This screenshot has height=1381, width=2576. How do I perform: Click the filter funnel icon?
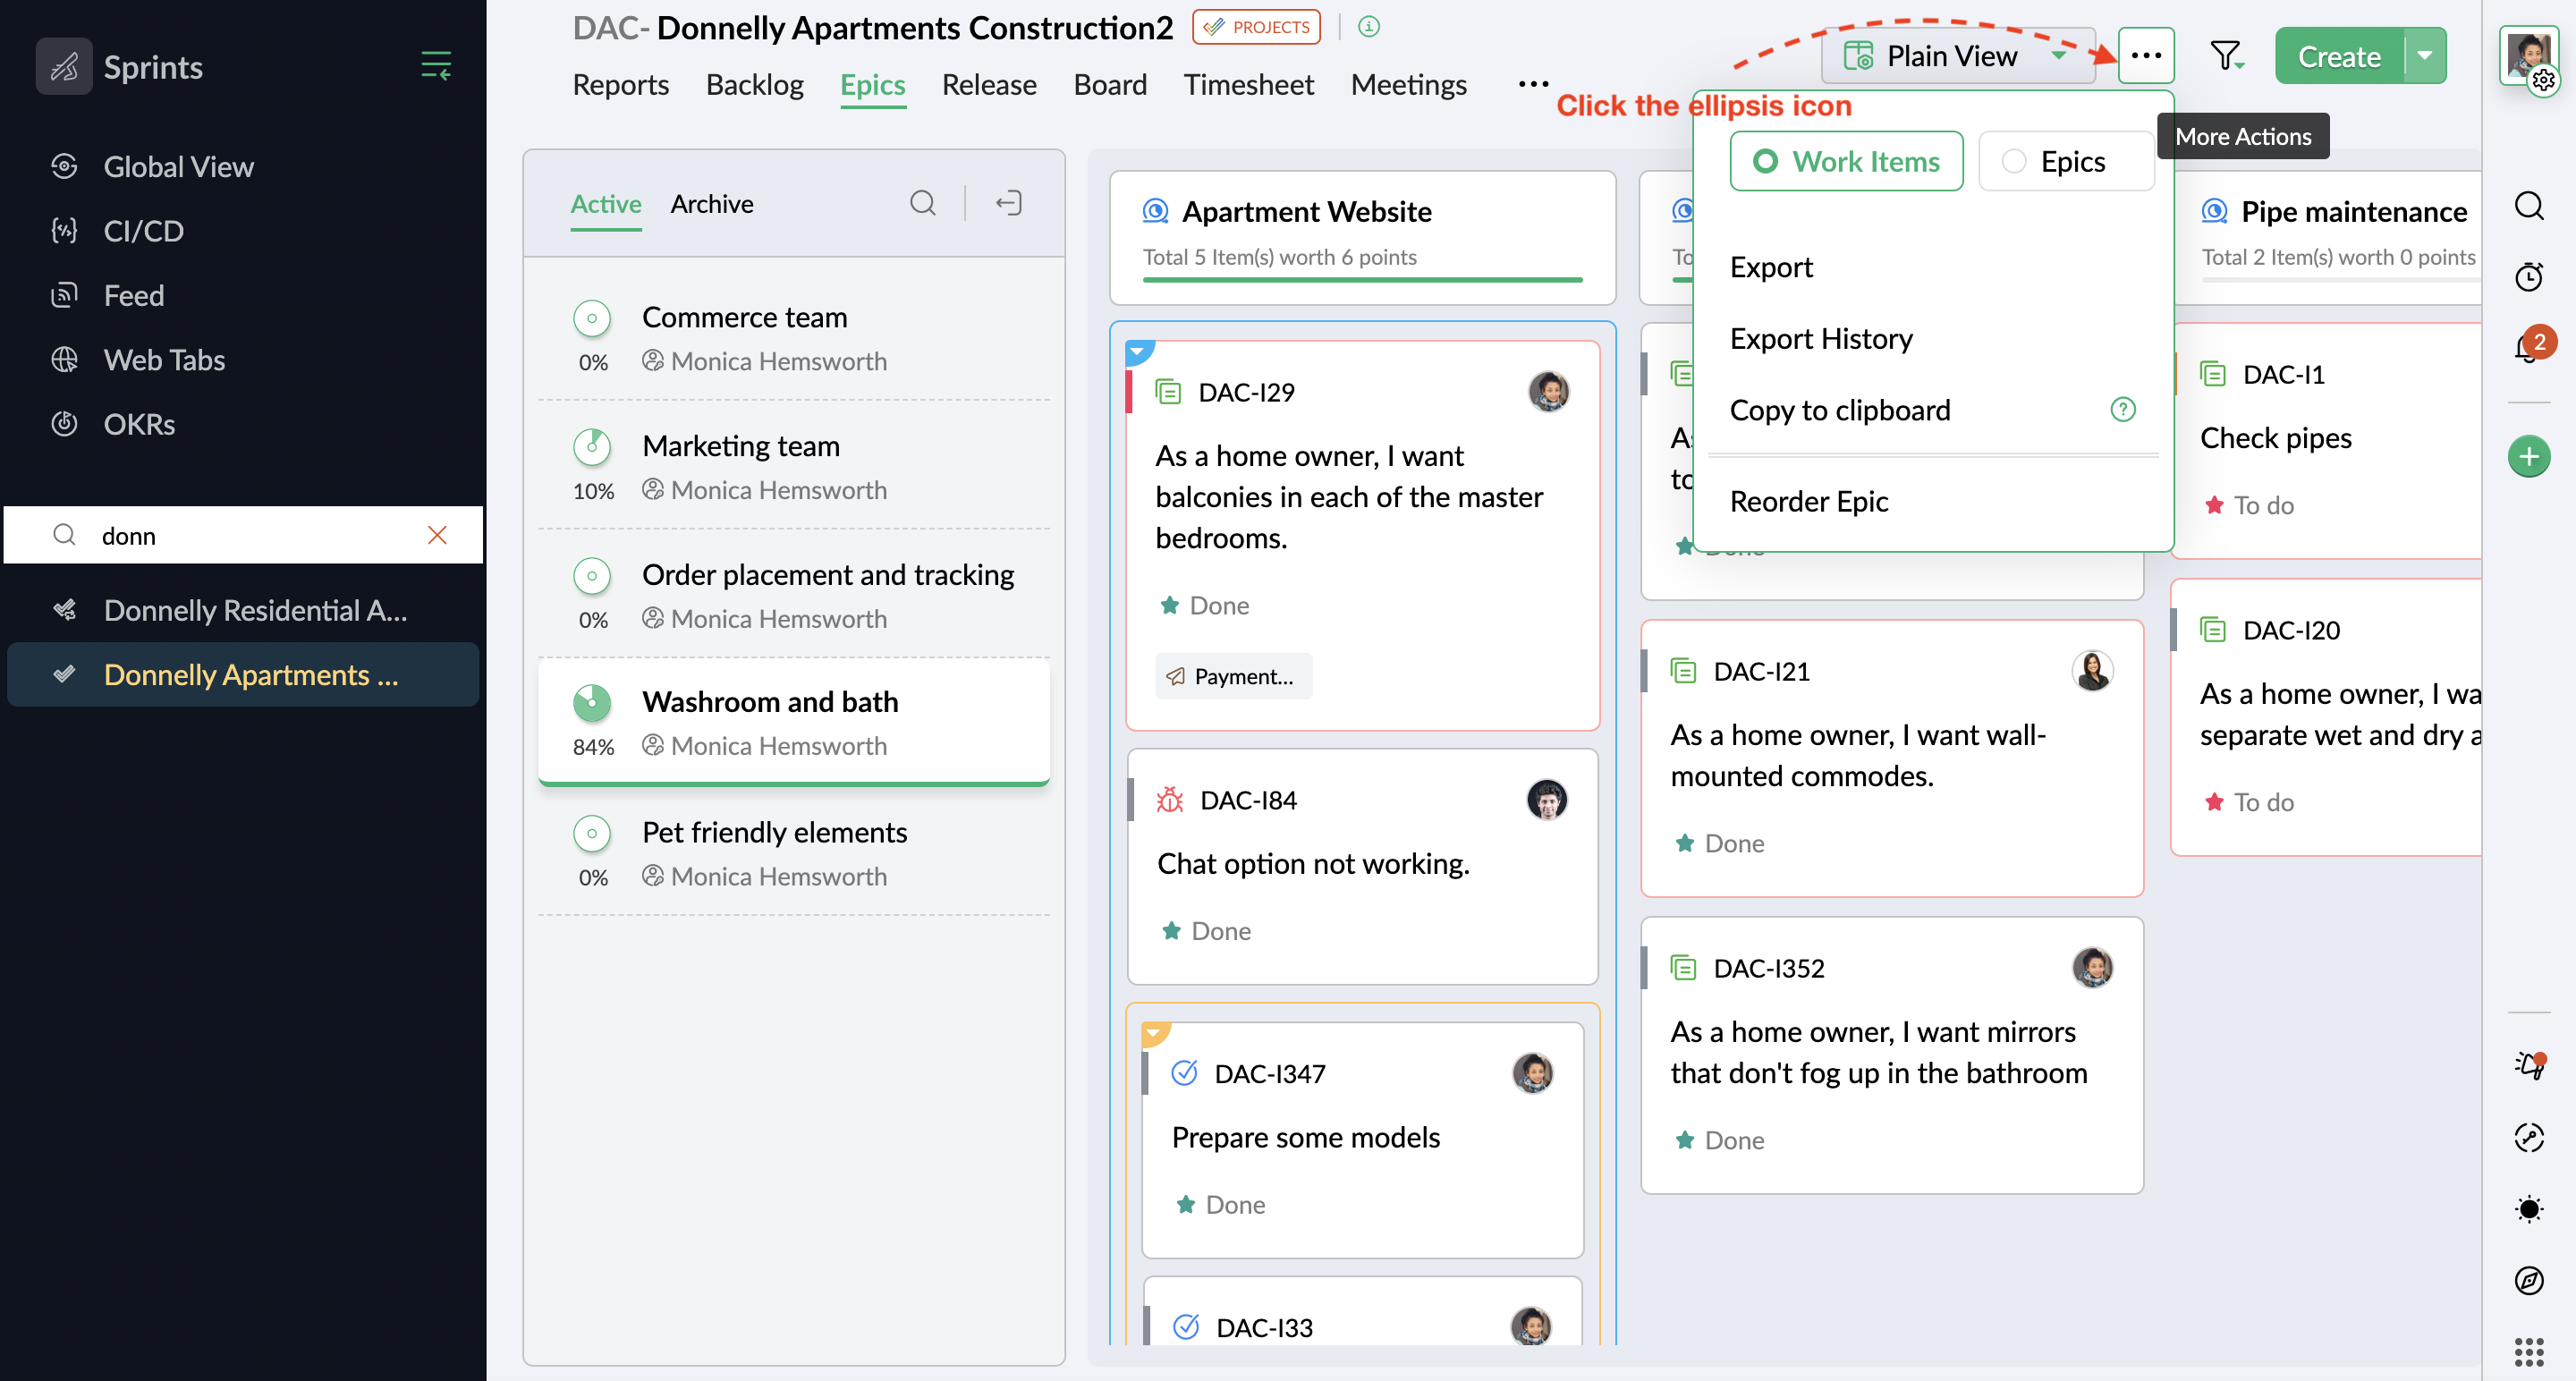point(2225,56)
